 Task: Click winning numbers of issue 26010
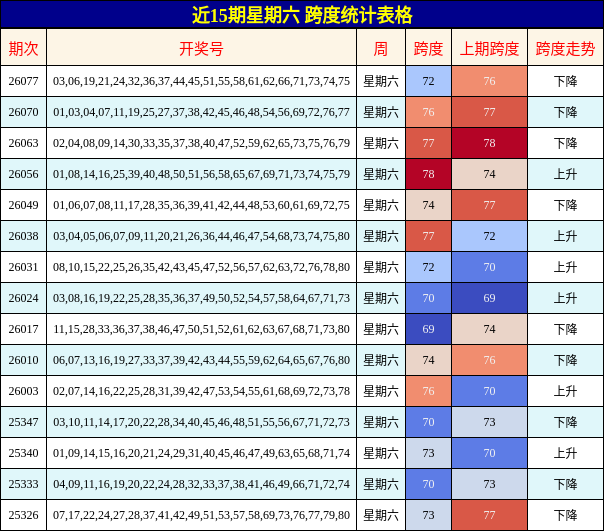tap(201, 360)
